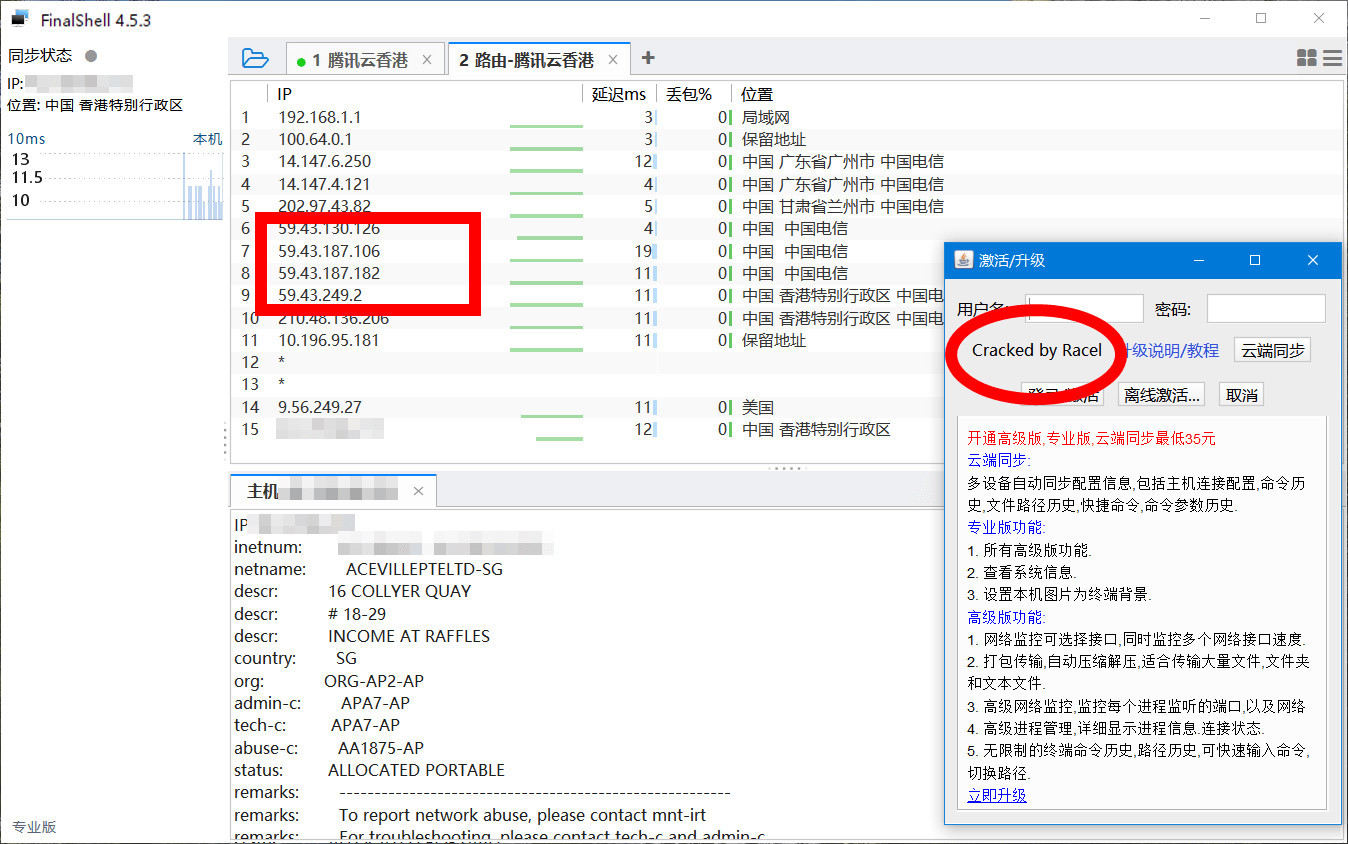The height and width of the screenshot is (844, 1348).
Task: Open the 立即升级 link
Action: pyautogui.click(x=997, y=795)
